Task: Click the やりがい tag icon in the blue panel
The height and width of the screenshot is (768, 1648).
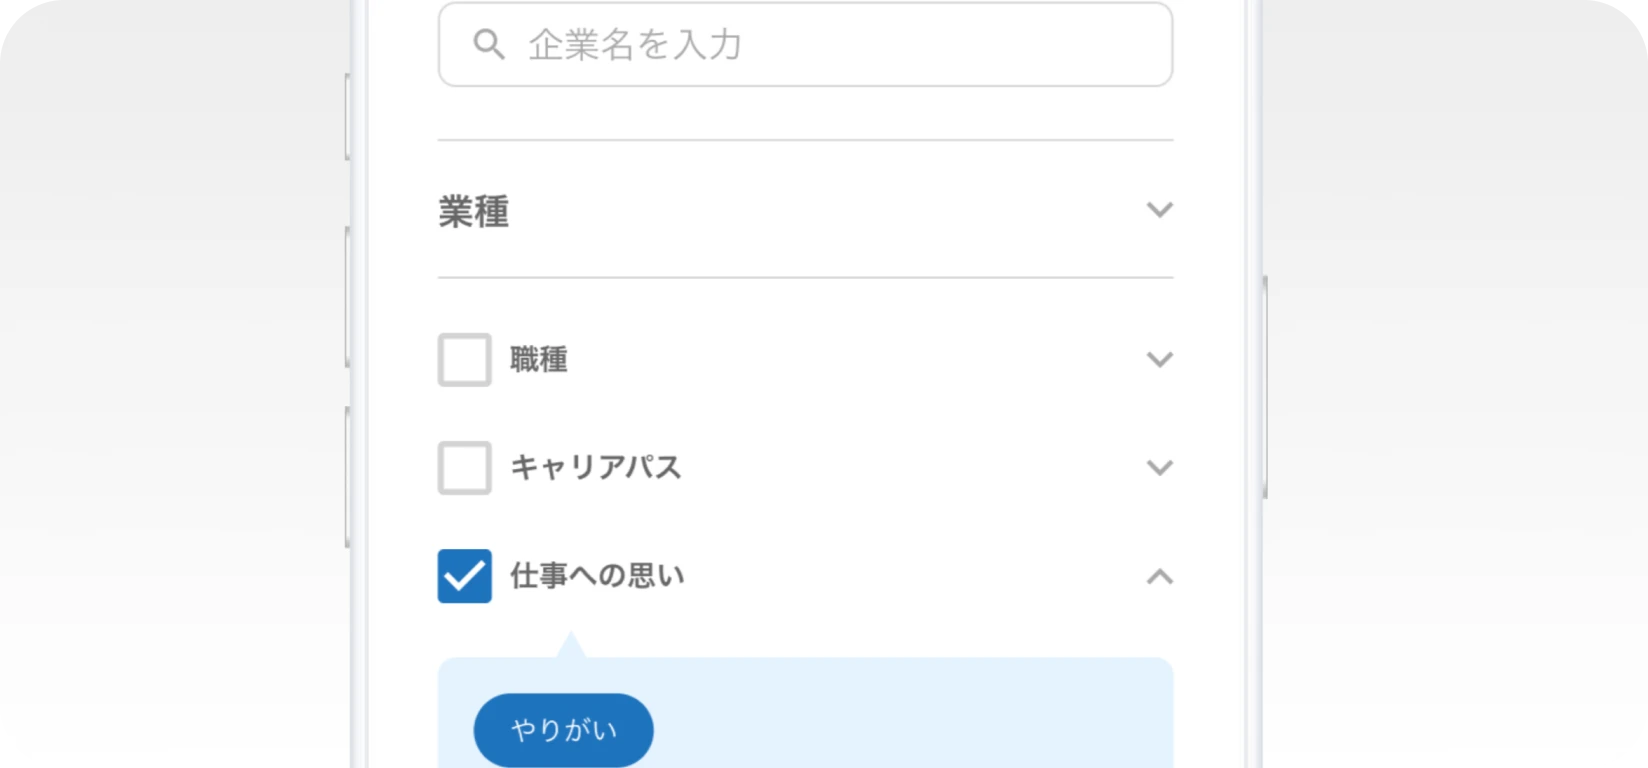Action: 562,729
